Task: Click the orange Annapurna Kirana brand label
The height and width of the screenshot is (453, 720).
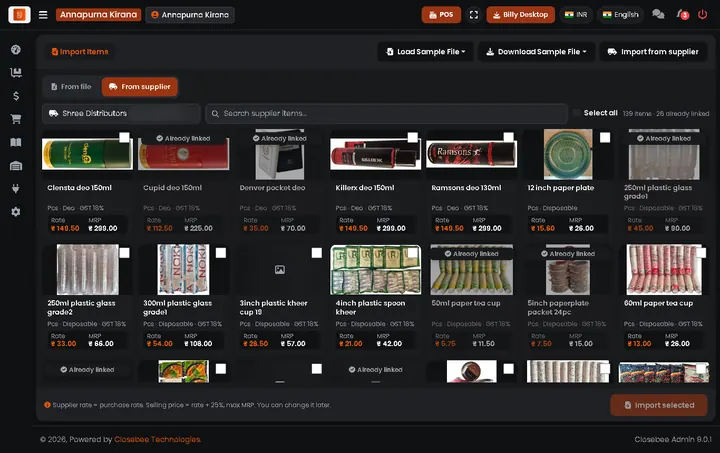Action: (x=98, y=15)
